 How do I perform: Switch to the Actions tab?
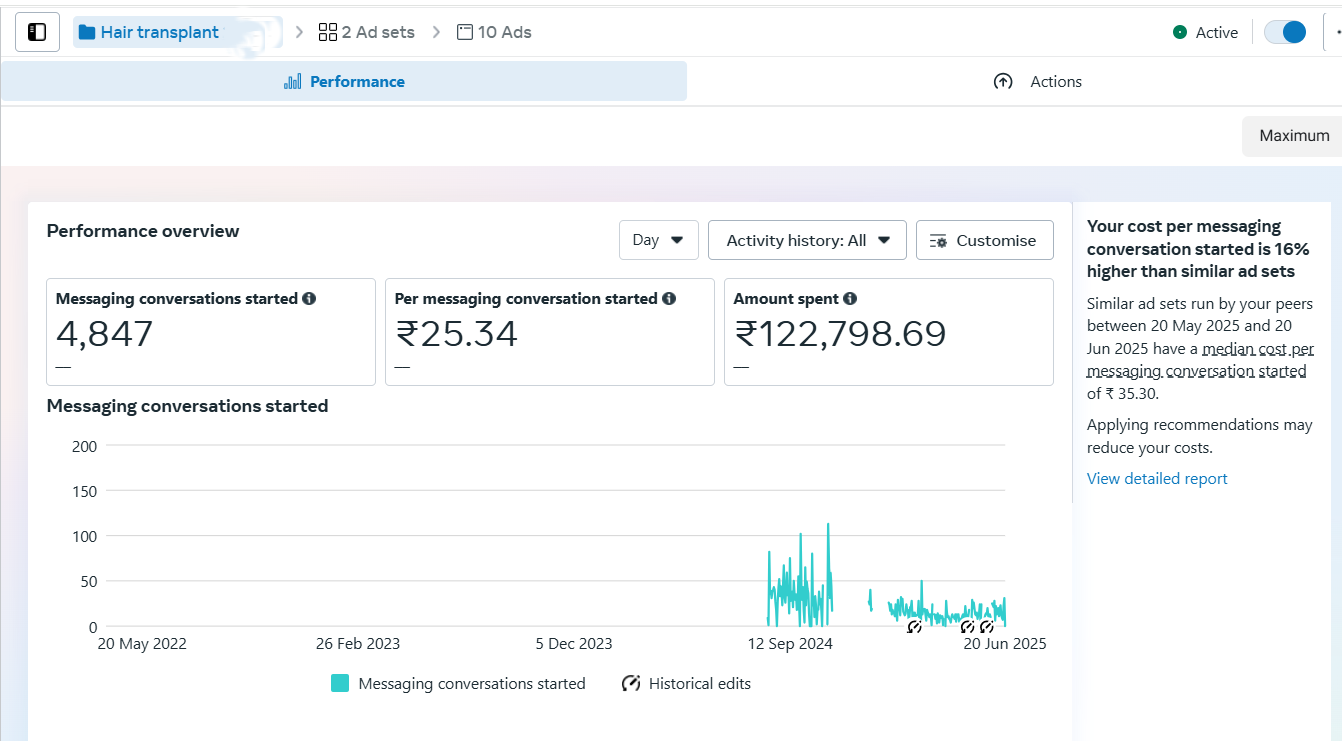click(1038, 82)
